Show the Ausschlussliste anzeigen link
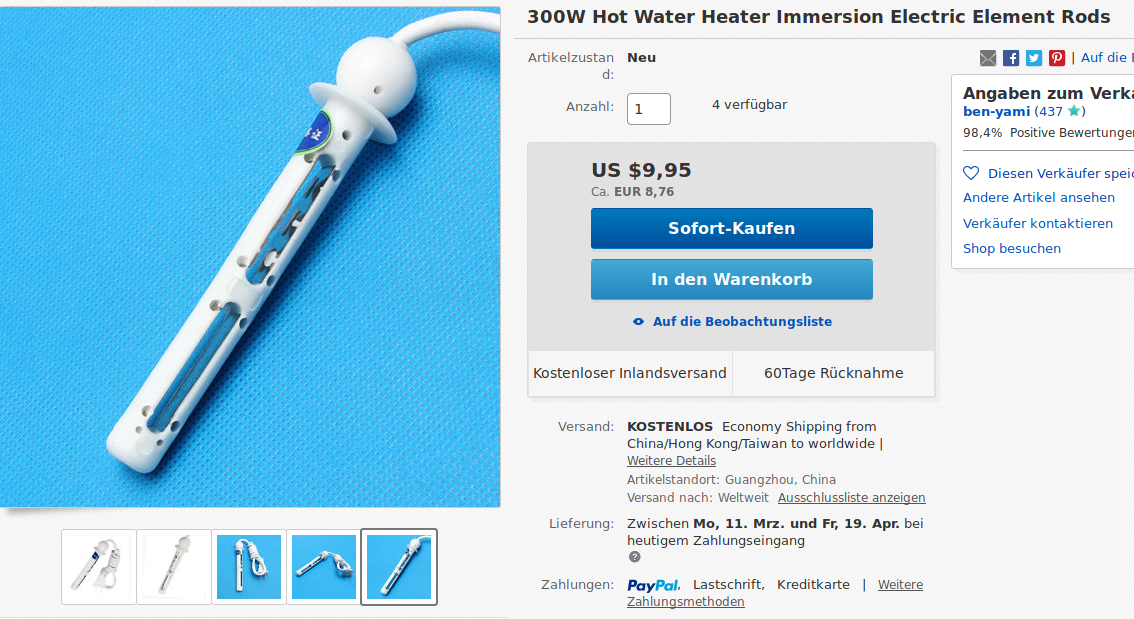The height and width of the screenshot is (619, 1134). [851, 498]
